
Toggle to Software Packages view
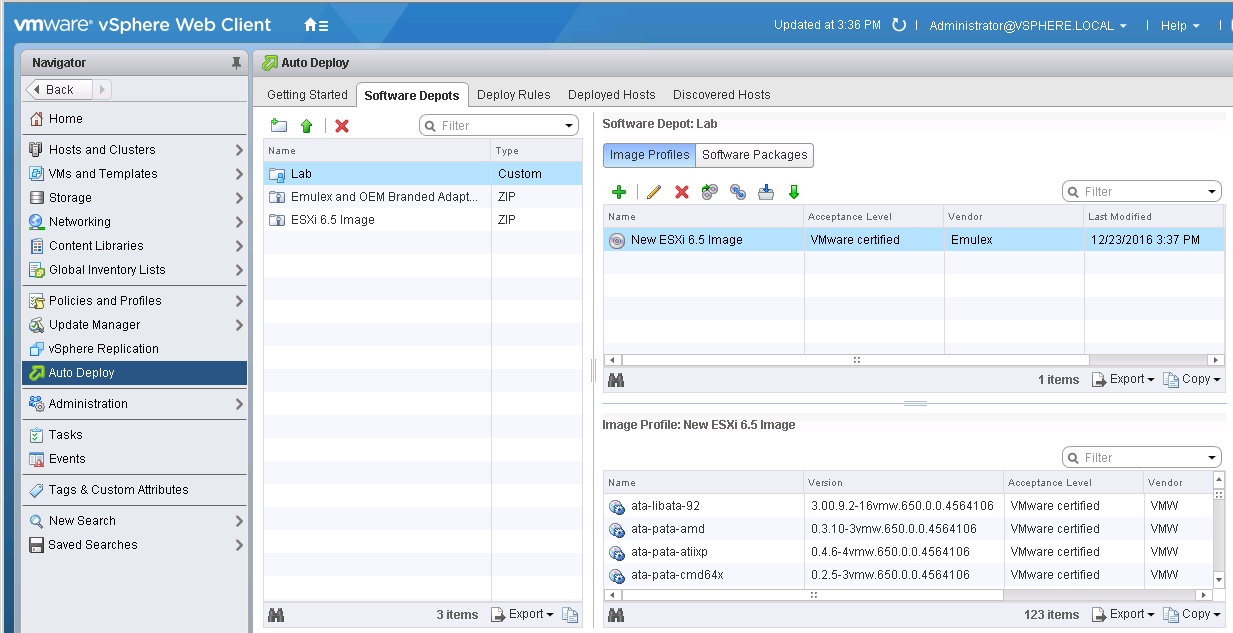pyautogui.click(x=754, y=155)
